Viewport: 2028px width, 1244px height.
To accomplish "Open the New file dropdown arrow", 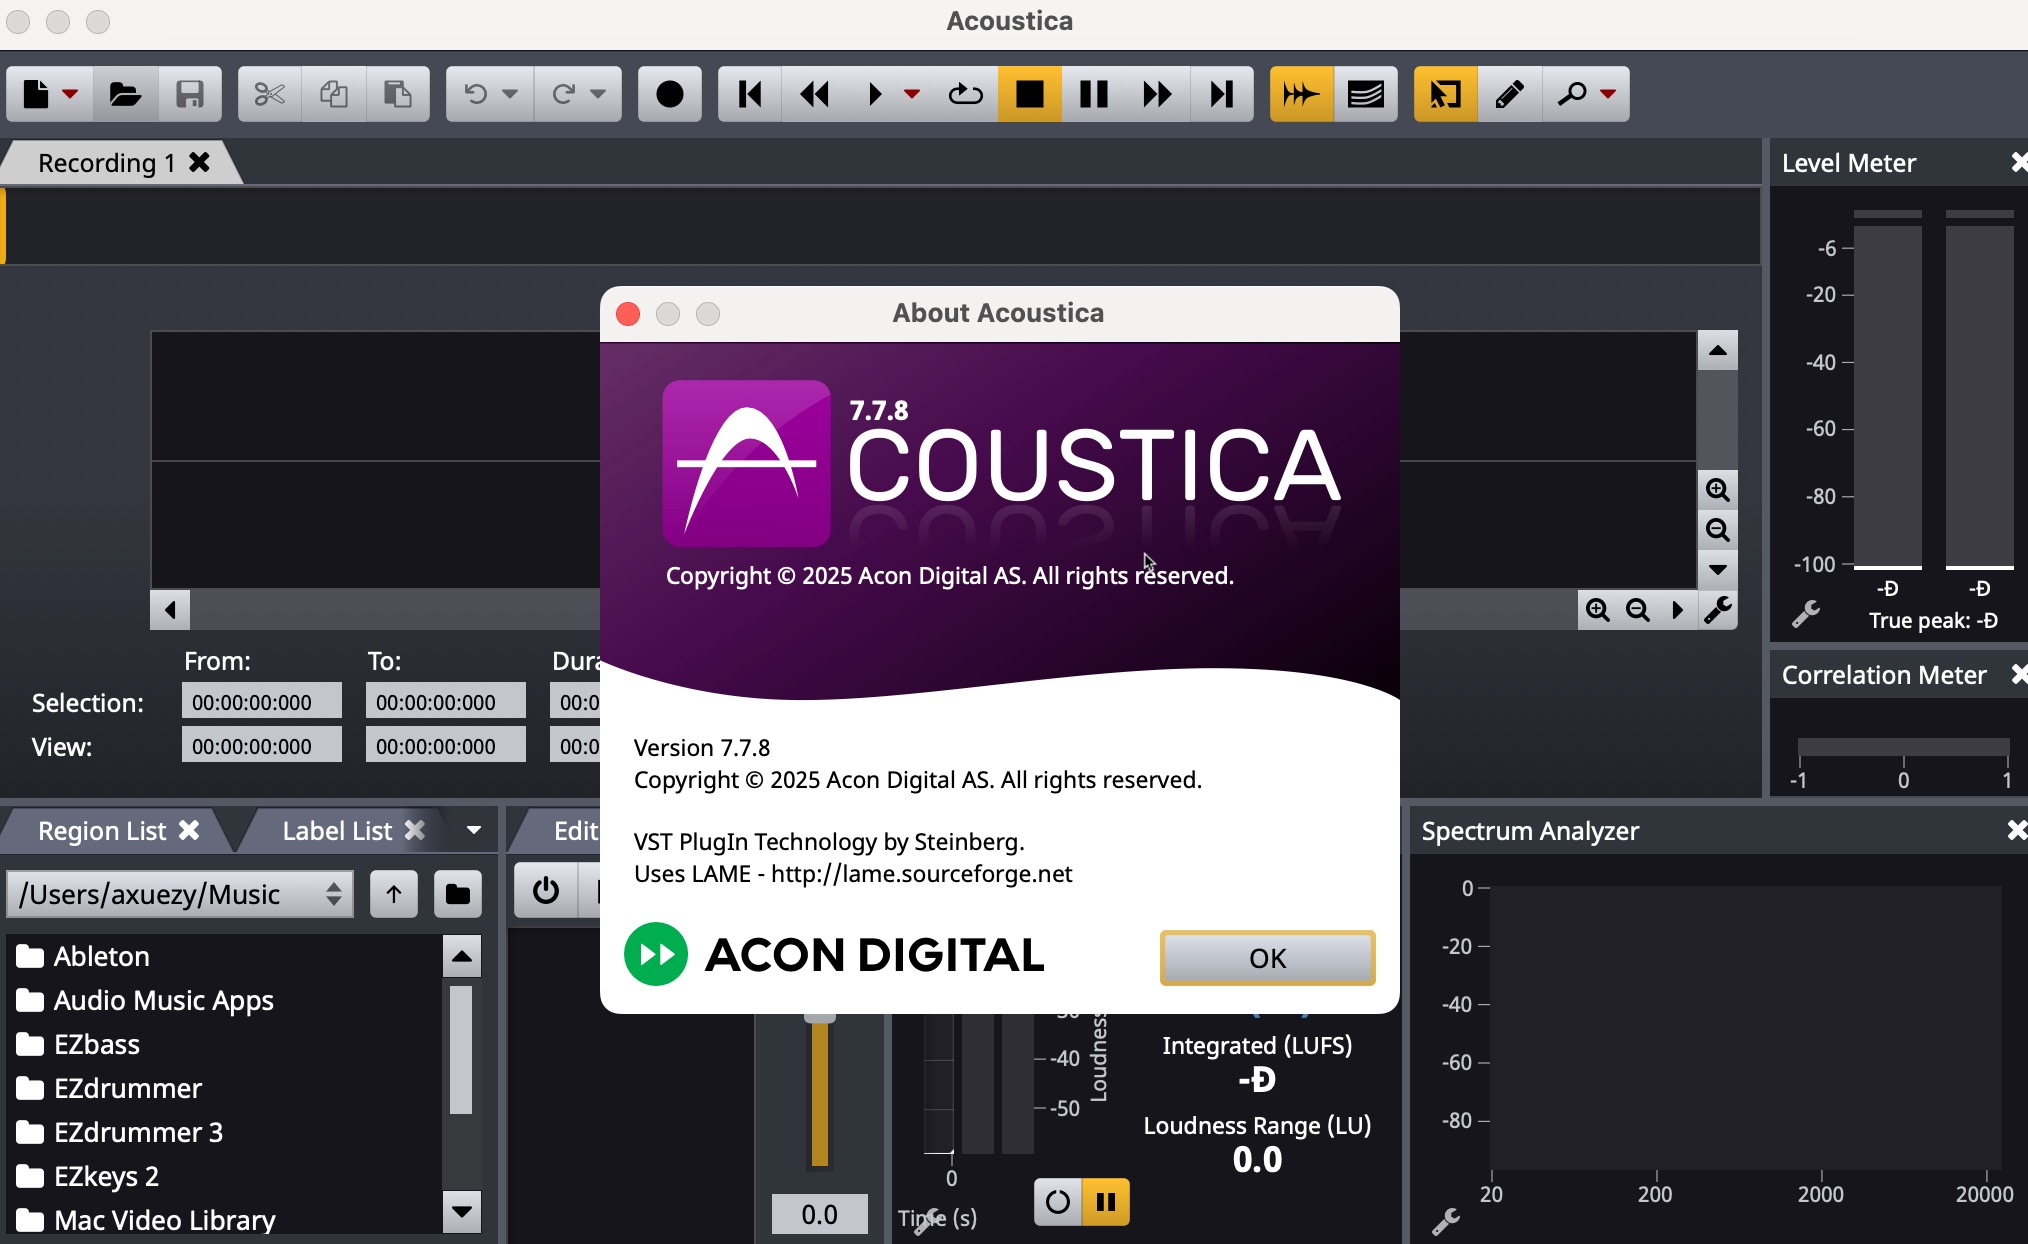I will [x=70, y=94].
